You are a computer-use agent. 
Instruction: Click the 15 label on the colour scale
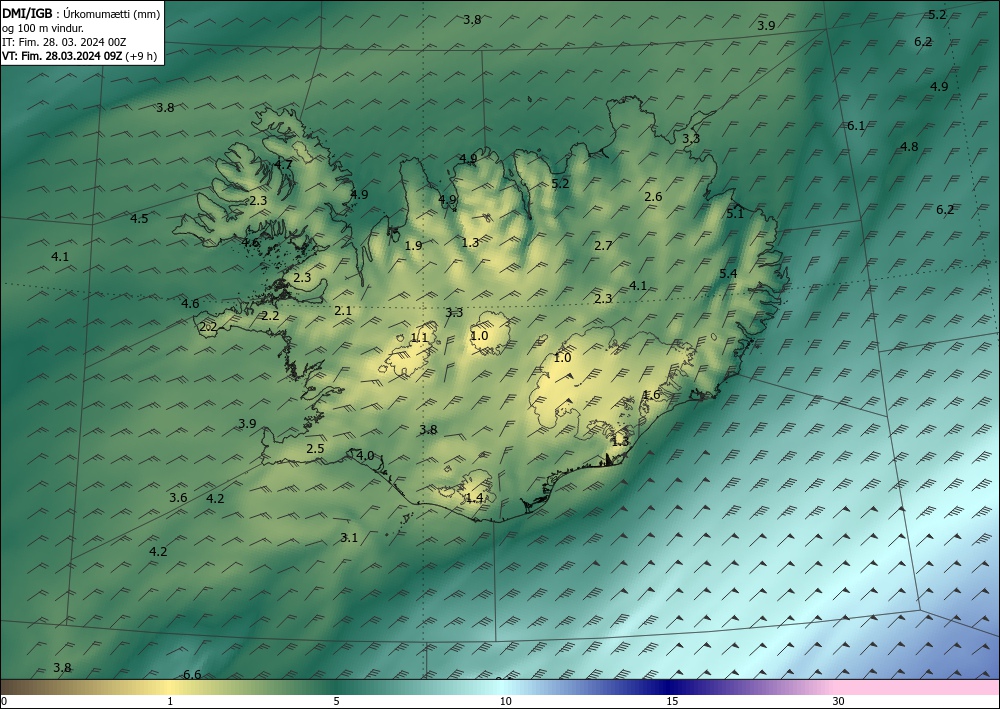tap(672, 701)
